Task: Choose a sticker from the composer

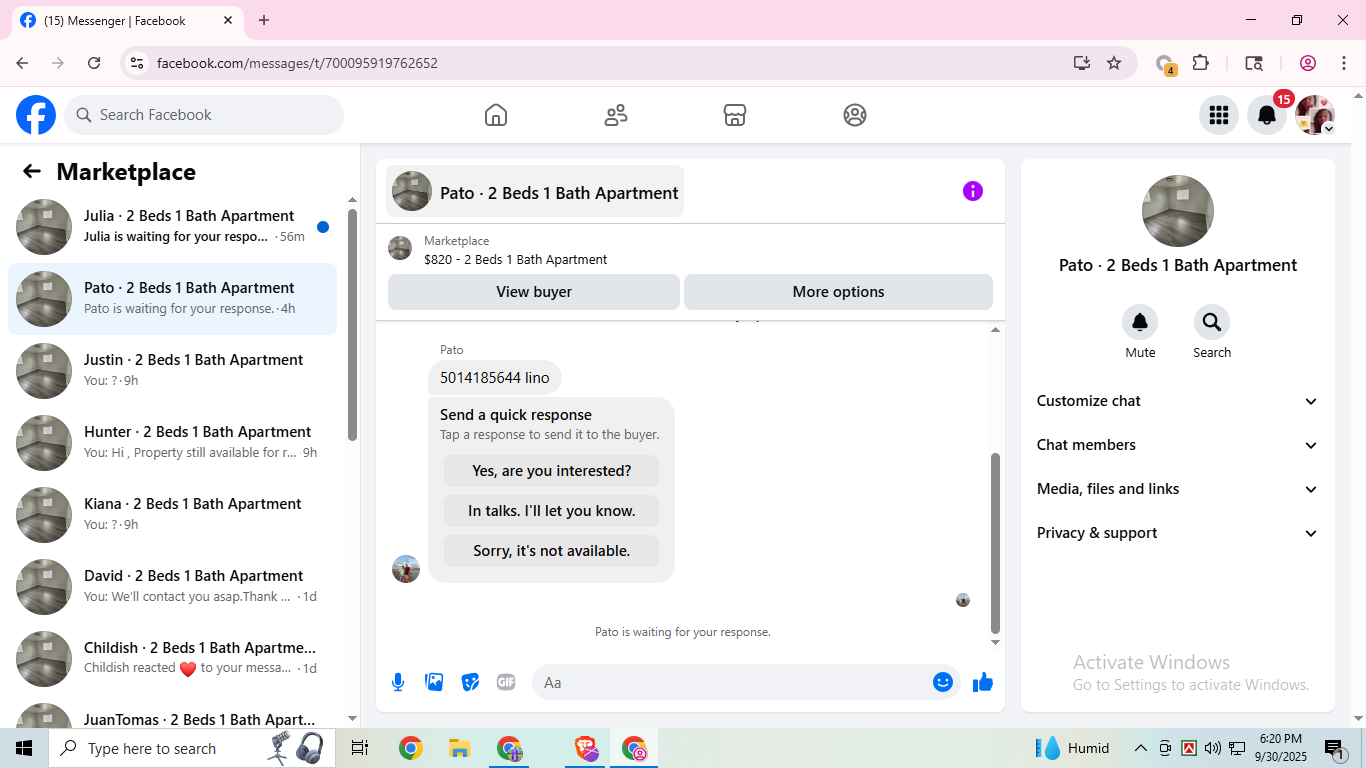Action: point(470,682)
